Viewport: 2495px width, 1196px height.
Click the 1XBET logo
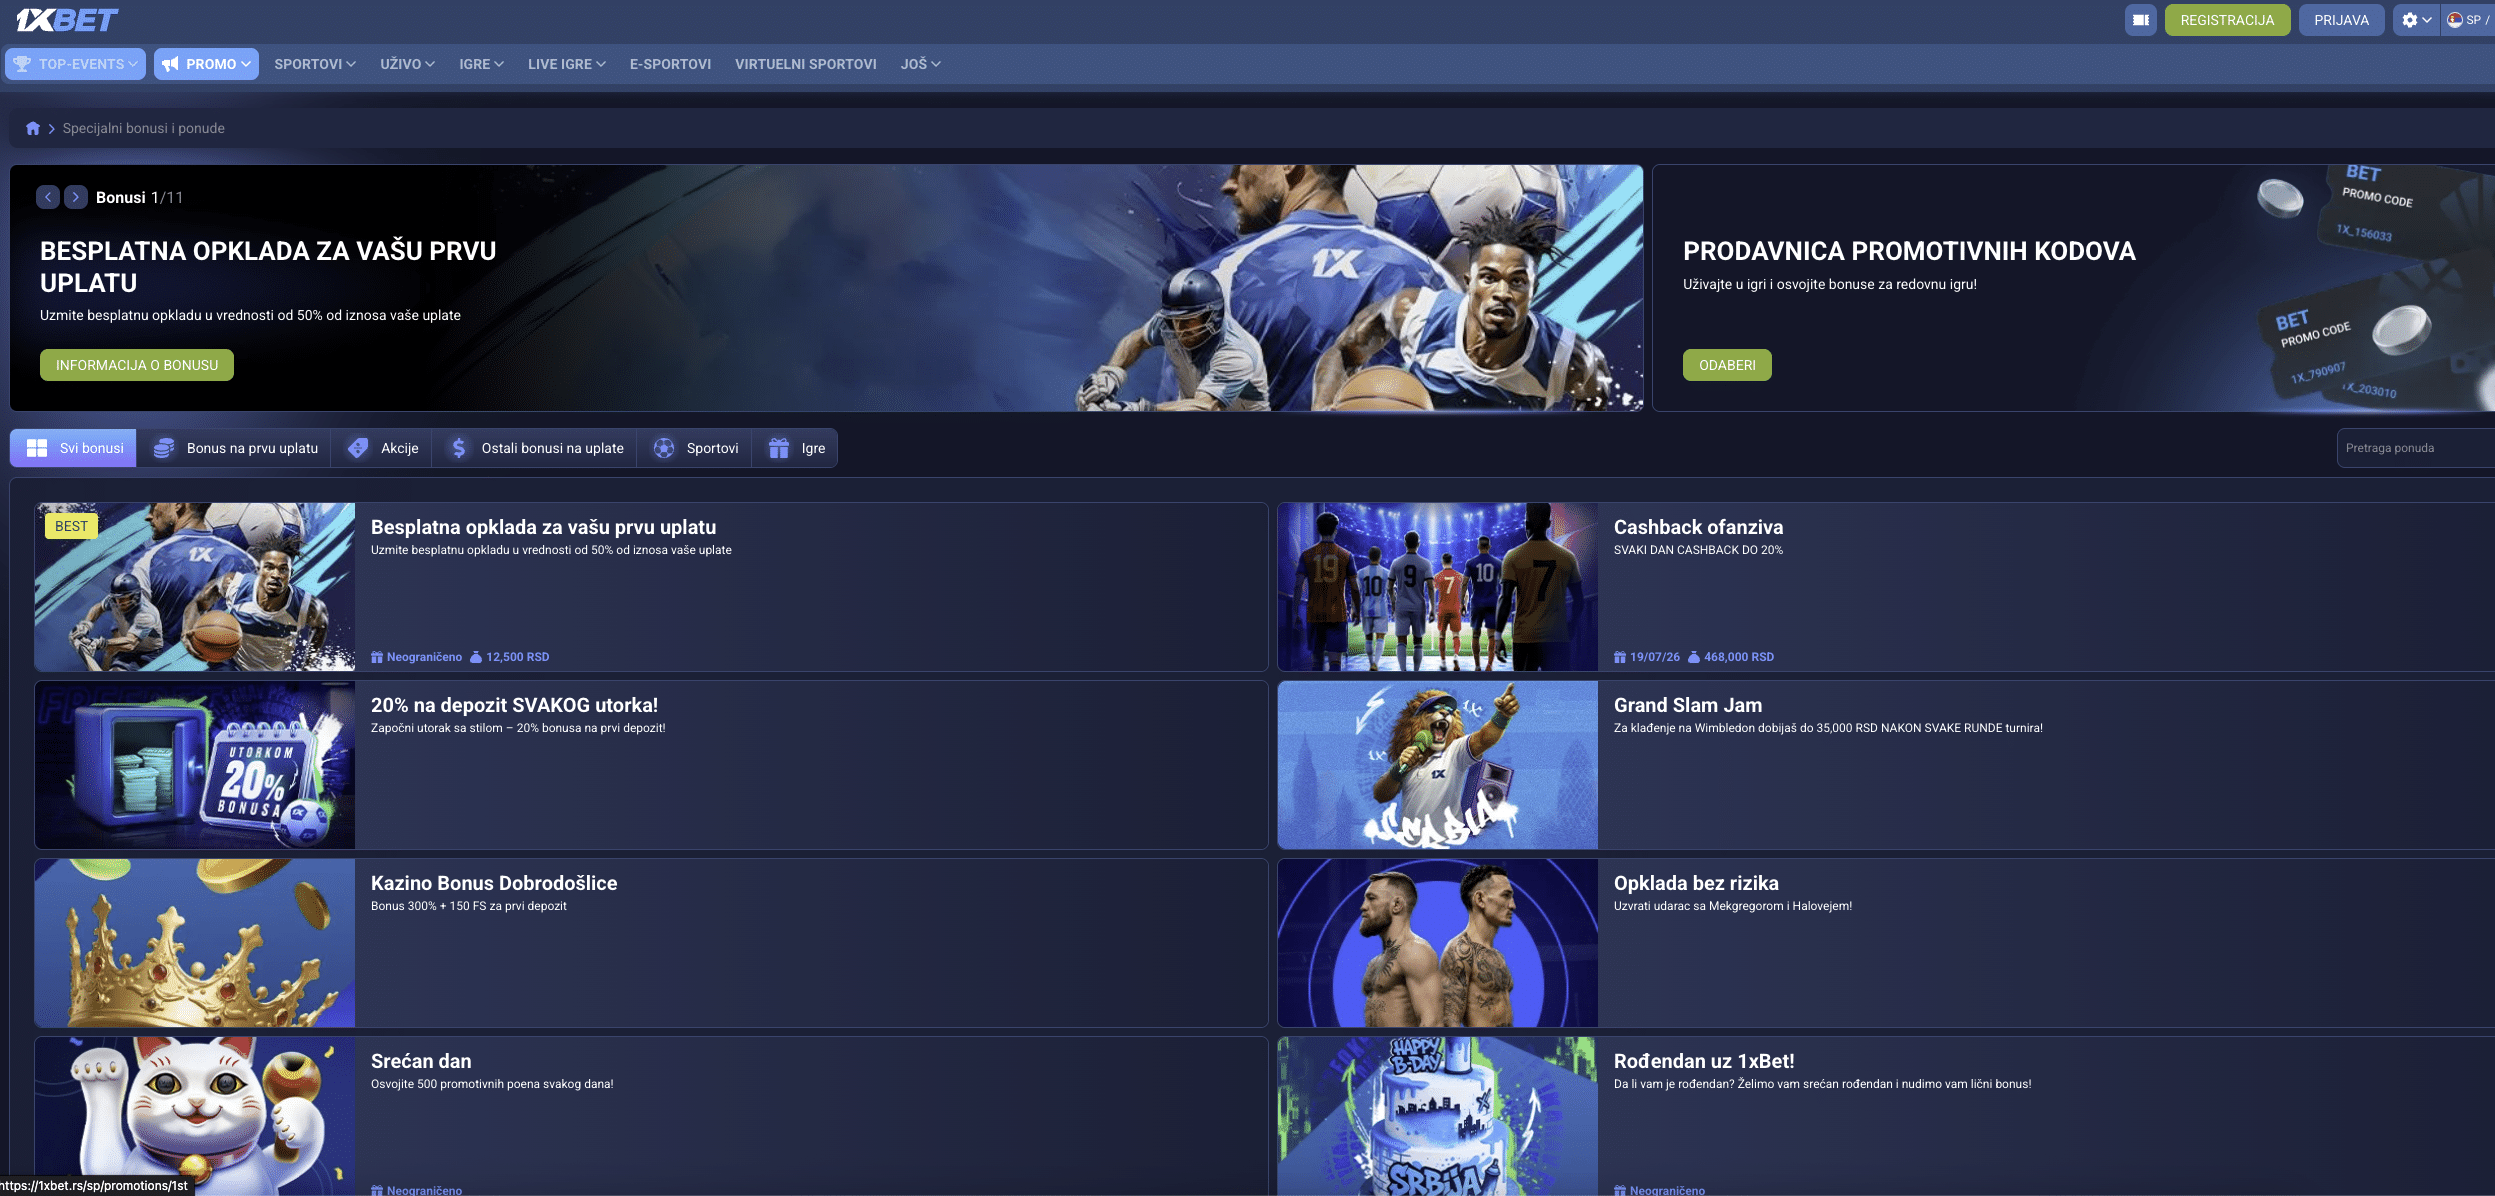click(x=67, y=20)
